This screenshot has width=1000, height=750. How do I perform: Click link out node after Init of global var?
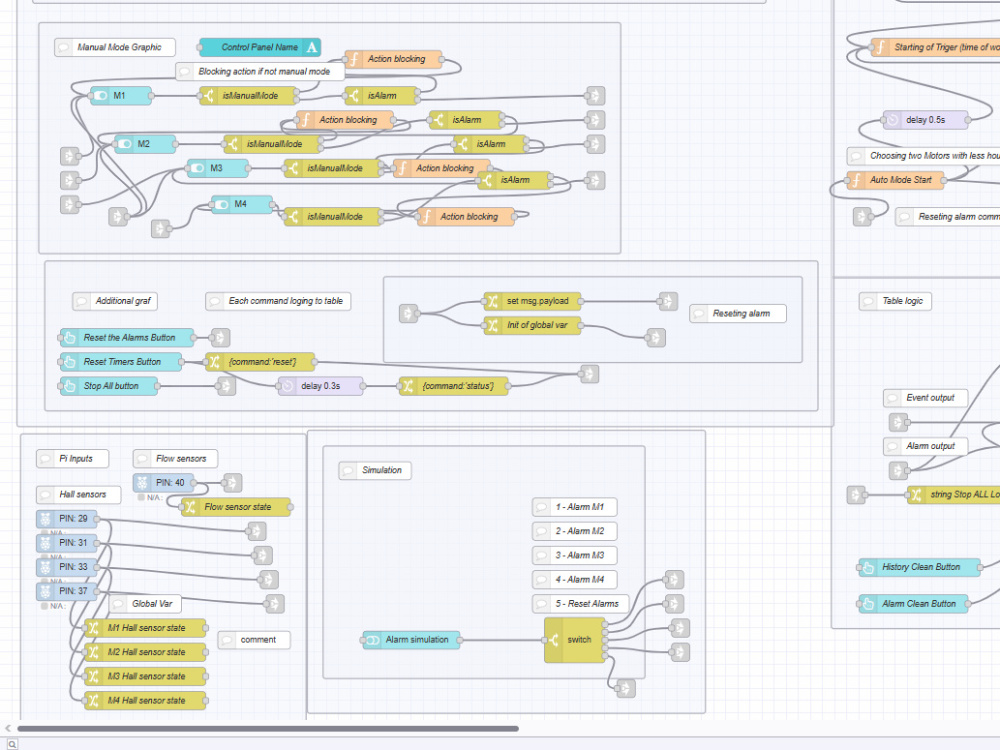[x=656, y=337]
